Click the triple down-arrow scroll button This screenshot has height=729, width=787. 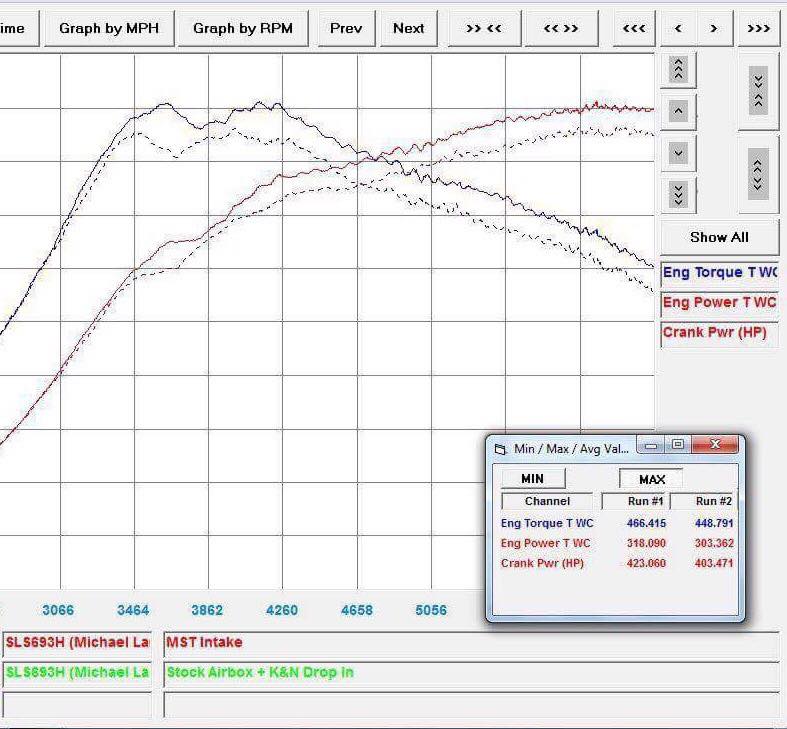point(678,195)
